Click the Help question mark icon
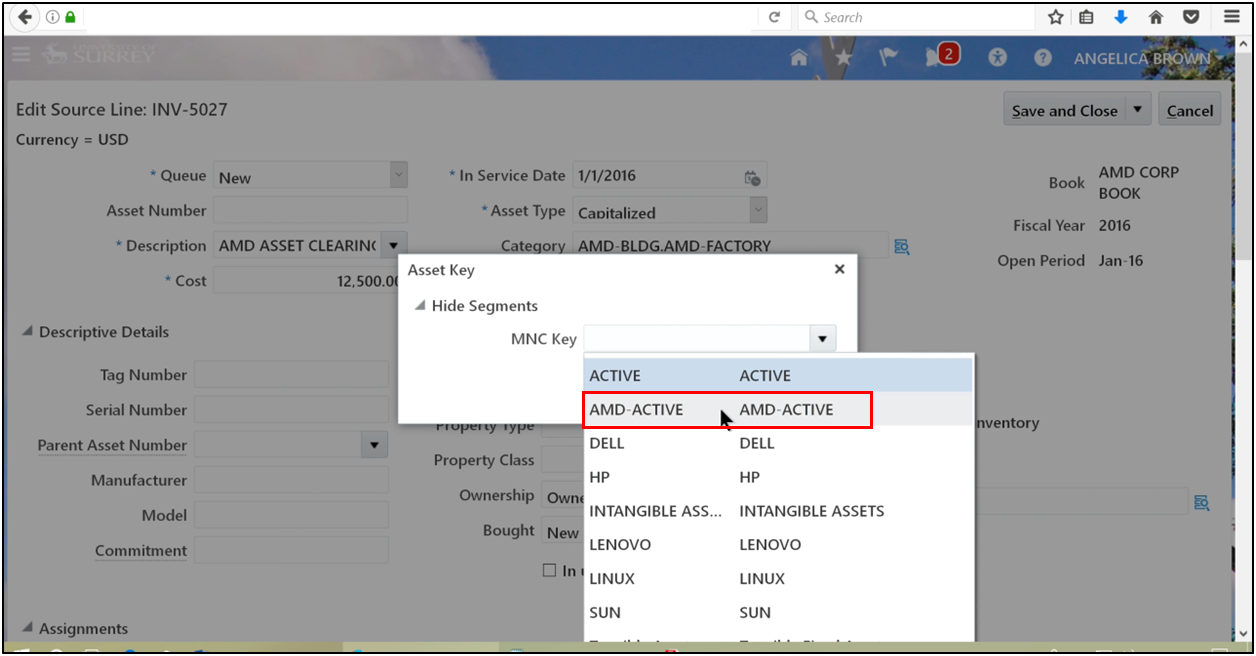1256x656 pixels. 1042,58
